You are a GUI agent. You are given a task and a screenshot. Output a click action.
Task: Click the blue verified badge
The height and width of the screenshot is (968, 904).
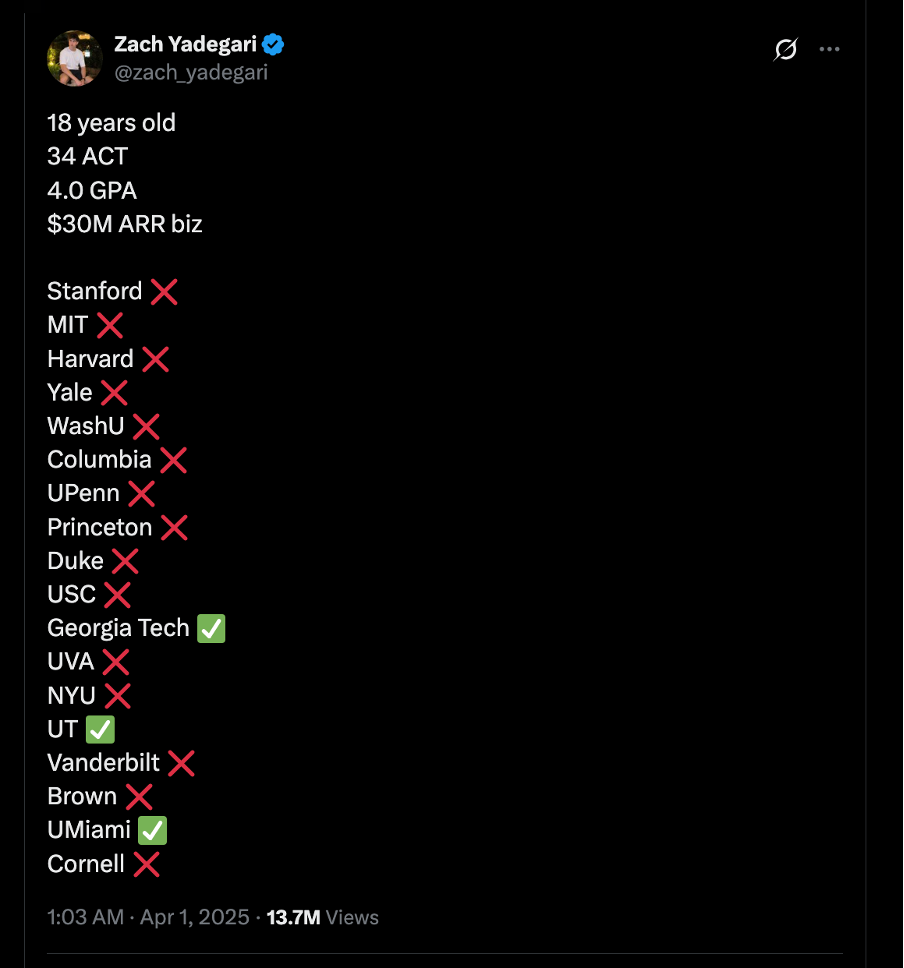[273, 44]
